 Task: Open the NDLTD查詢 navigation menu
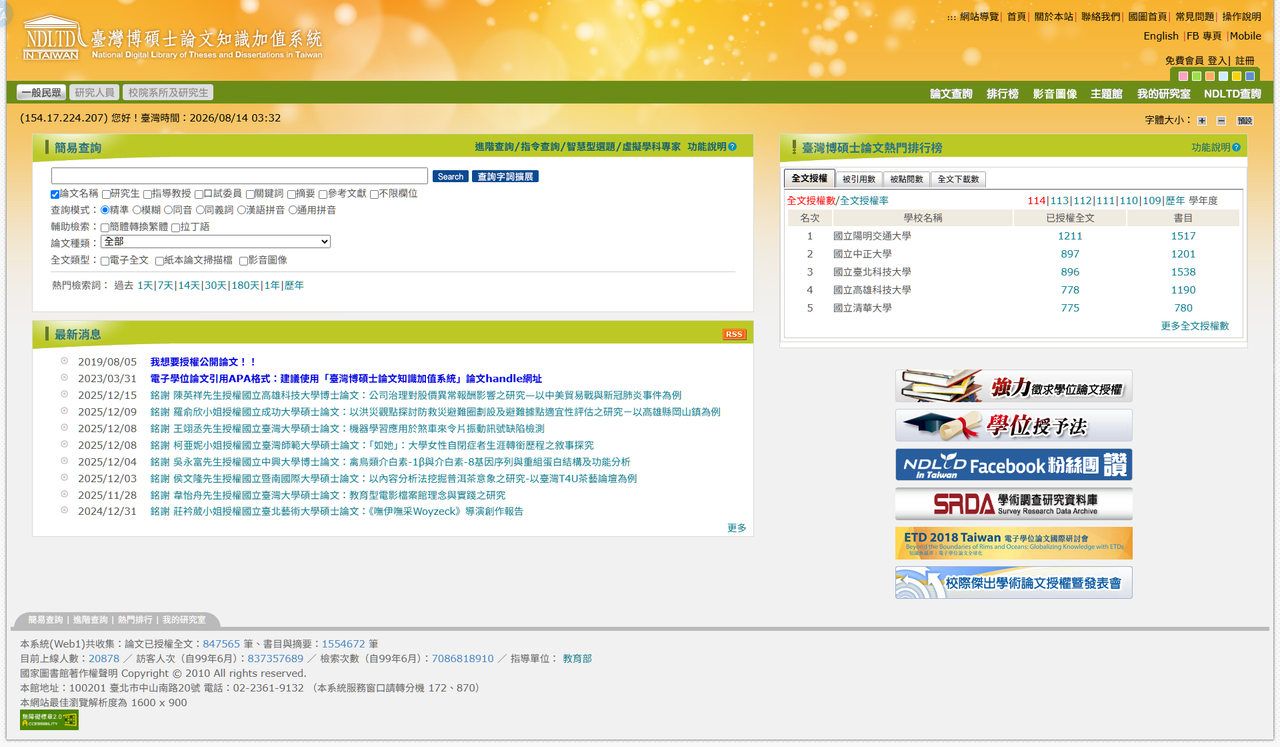tap(1233, 94)
